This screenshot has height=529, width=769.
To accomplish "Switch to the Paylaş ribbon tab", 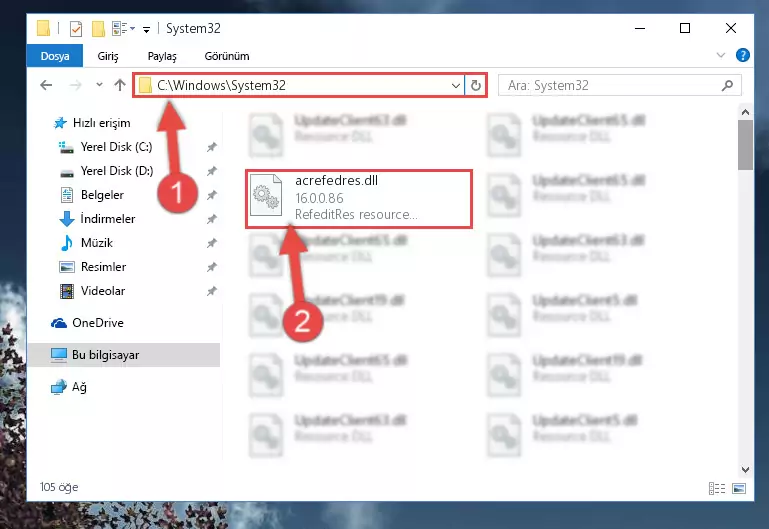I will [x=162, y=56].
